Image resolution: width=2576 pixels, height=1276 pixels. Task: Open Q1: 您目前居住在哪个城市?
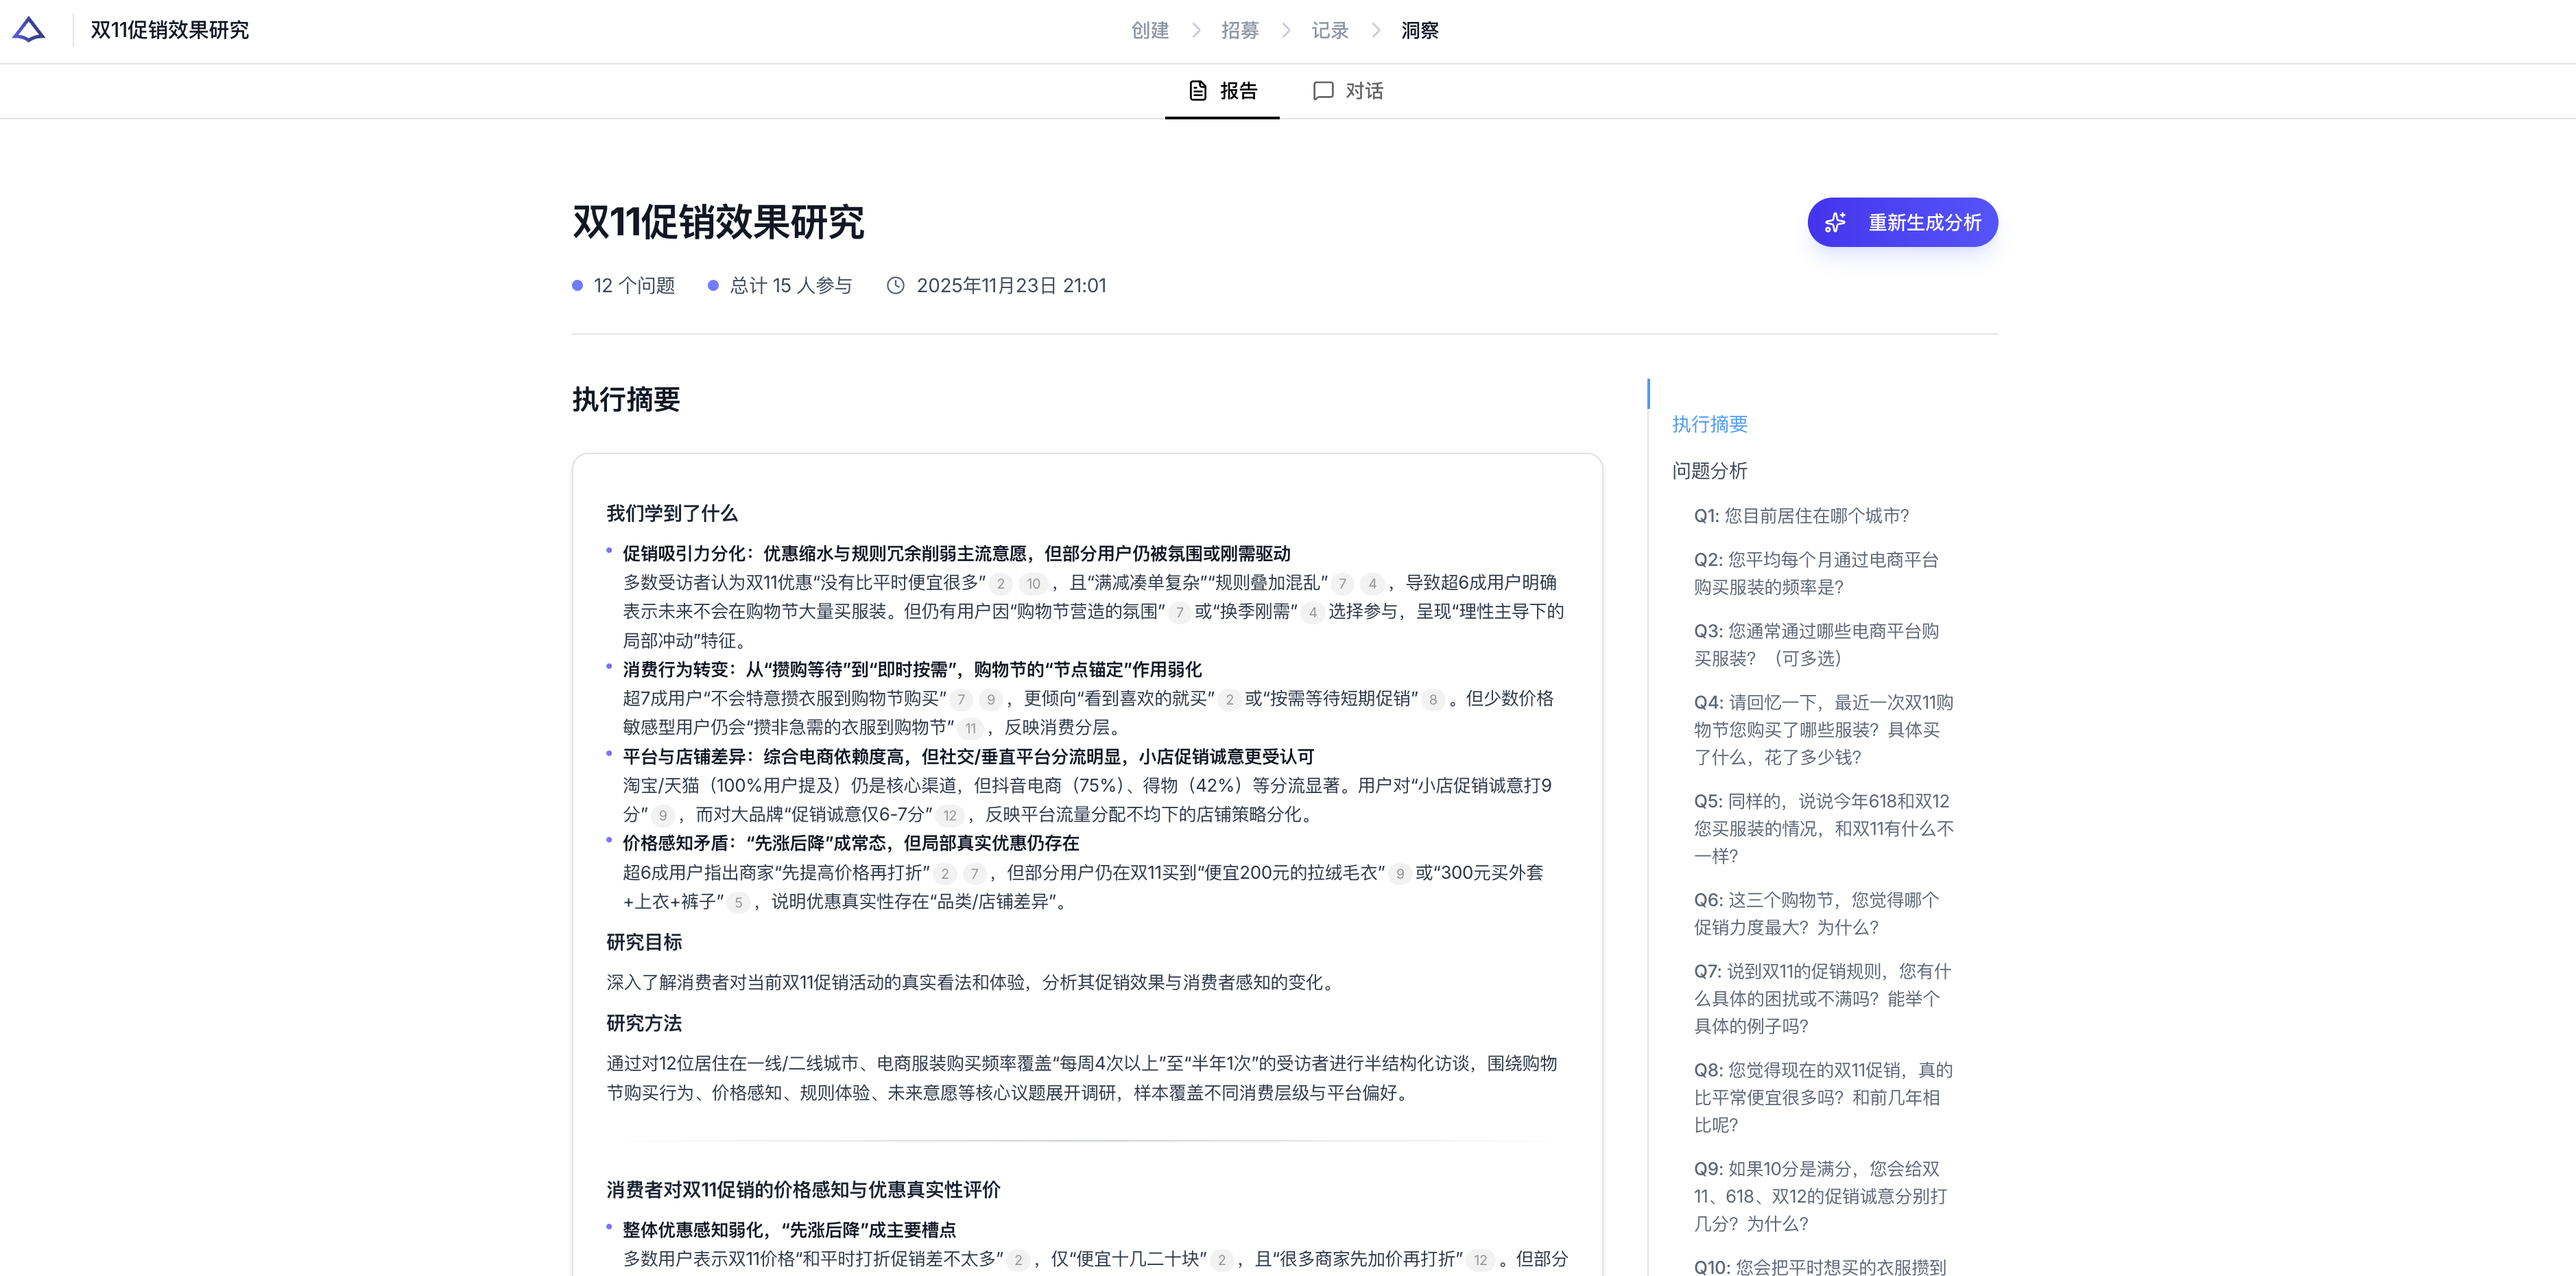click(x=1801, y=516)
